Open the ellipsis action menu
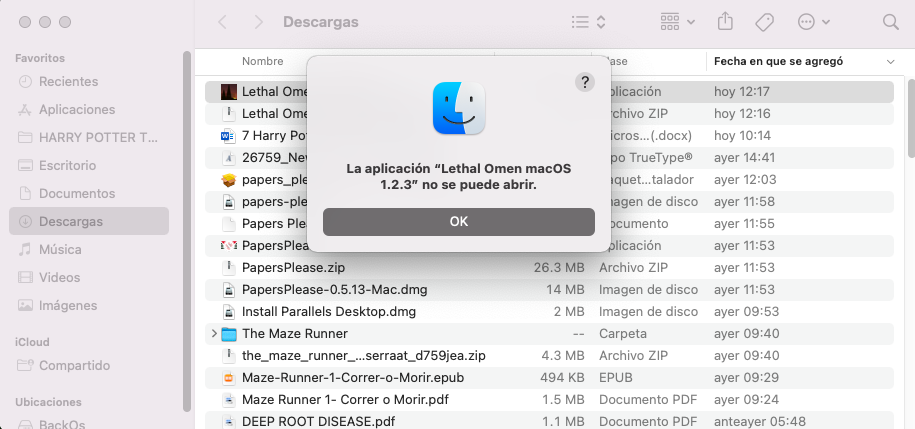 point(813,22)
